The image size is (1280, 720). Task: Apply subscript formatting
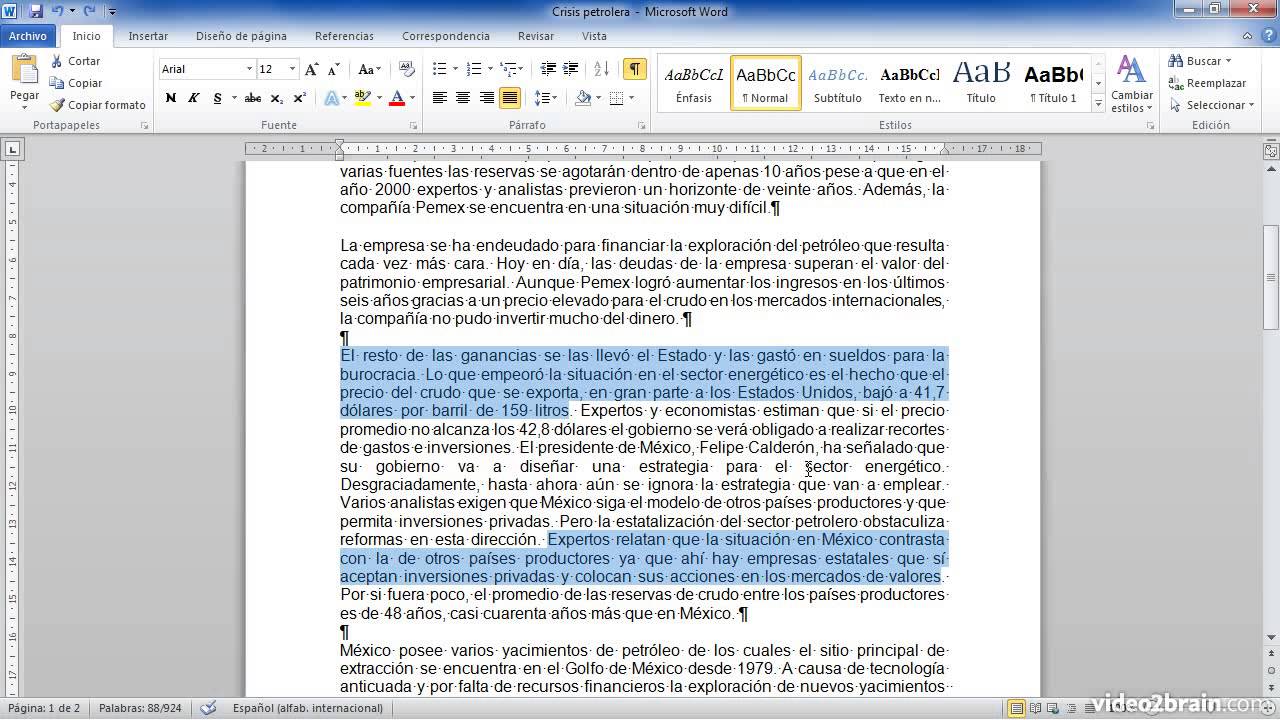(276, 98)
